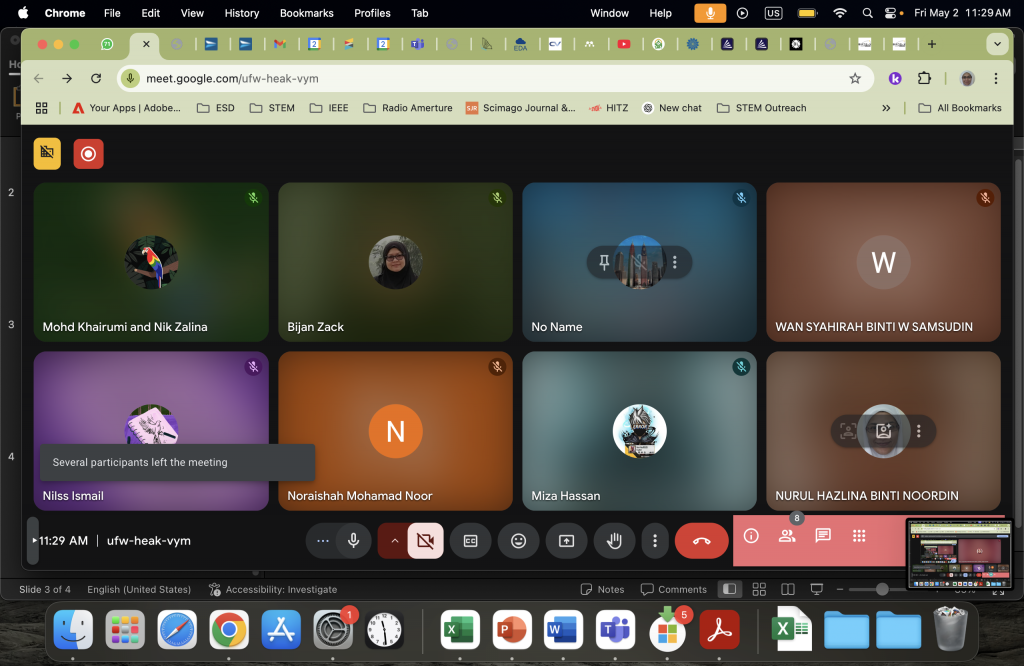Open Spotlight search in the menu bar
Viewport: 1024px width, 666px height.
[867, 13]
